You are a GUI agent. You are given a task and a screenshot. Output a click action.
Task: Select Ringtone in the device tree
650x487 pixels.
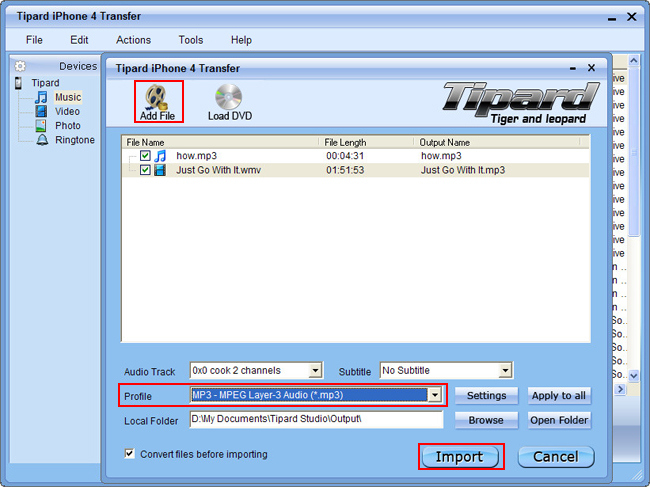pyautogui.click(x=75, y=140)
